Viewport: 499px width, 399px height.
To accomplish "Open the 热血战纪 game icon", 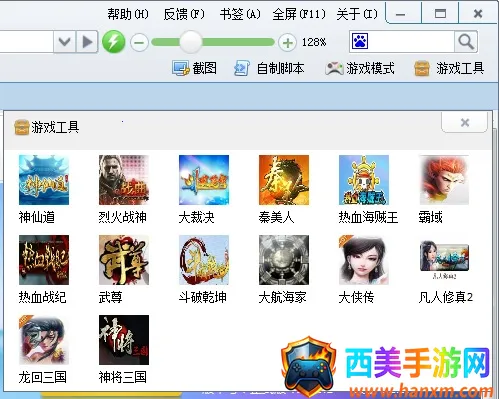I will point(44,260).
